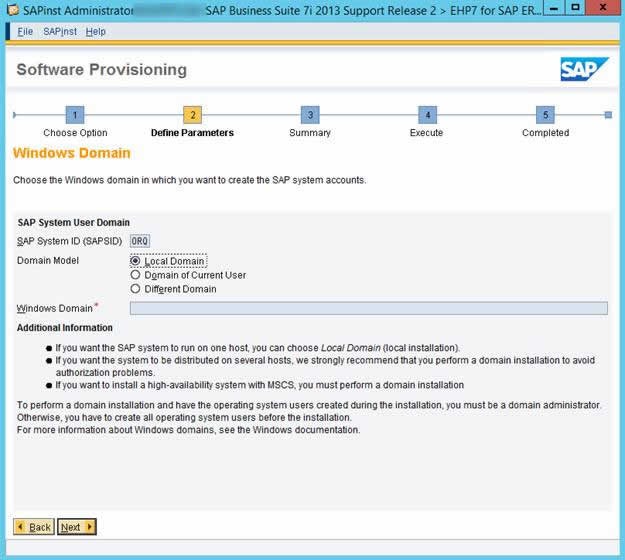Viewport: 625px width, 560px height.
Task: Click the SAPinst window title icon
Action: point(13,10)
